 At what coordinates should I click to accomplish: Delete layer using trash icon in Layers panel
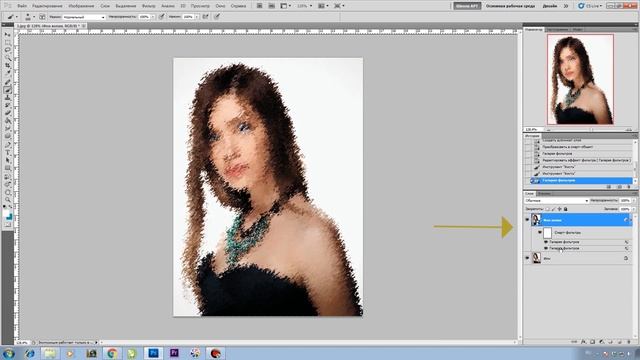click(x=629, y=342)
